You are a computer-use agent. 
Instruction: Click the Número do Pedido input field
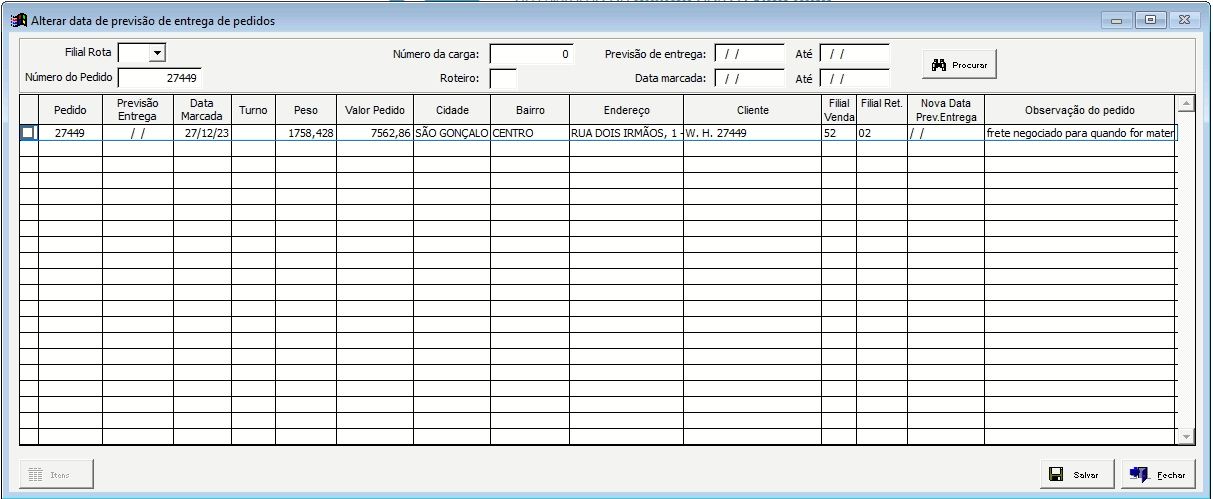160,78
